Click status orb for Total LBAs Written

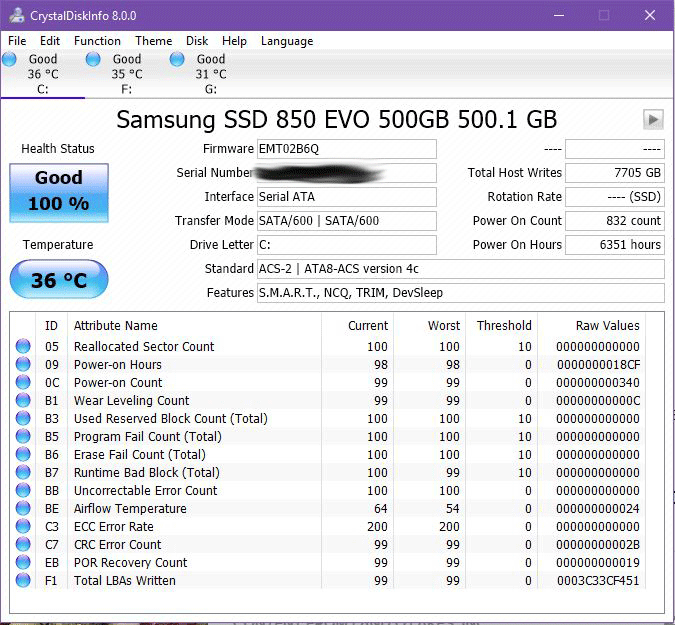pyautogui.click(x=23, y=580)
